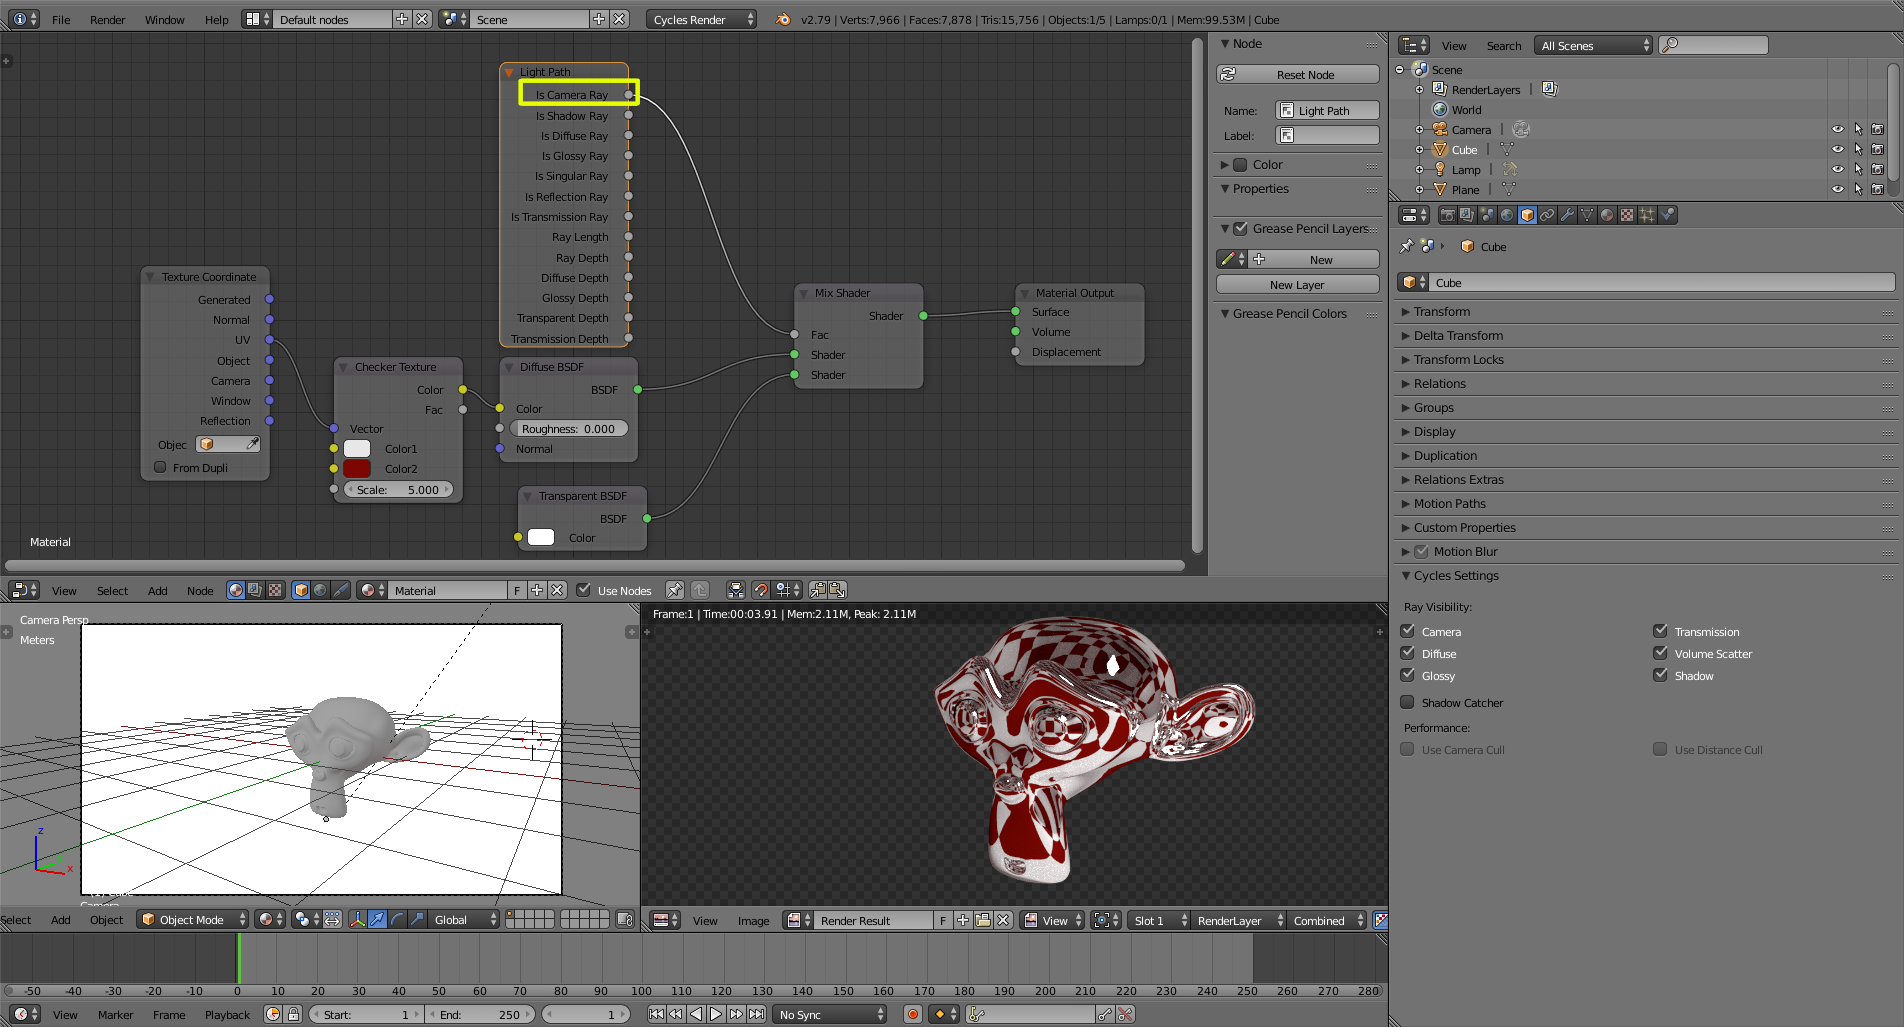
Task: Open the Node menu in node editor header
Action: (x=200, y=590)
